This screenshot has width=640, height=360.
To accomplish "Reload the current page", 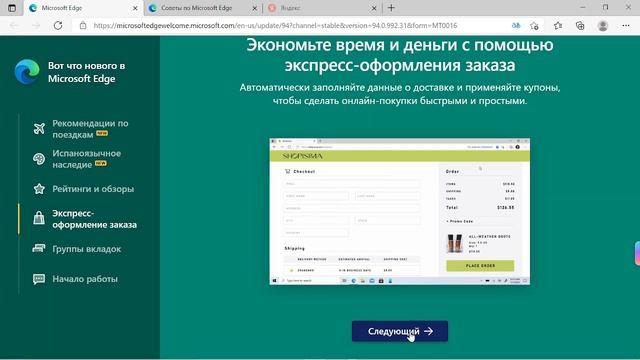I will [58, 25].
